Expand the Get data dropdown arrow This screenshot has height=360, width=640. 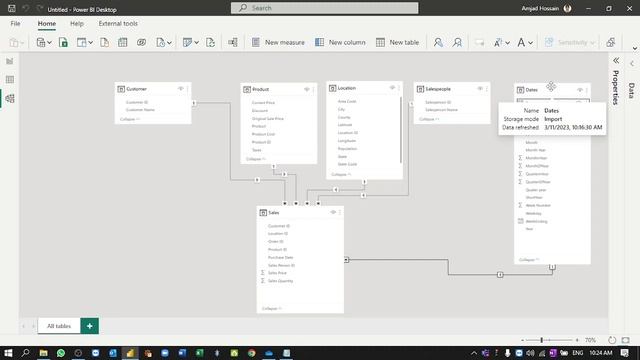pos(49,43)
